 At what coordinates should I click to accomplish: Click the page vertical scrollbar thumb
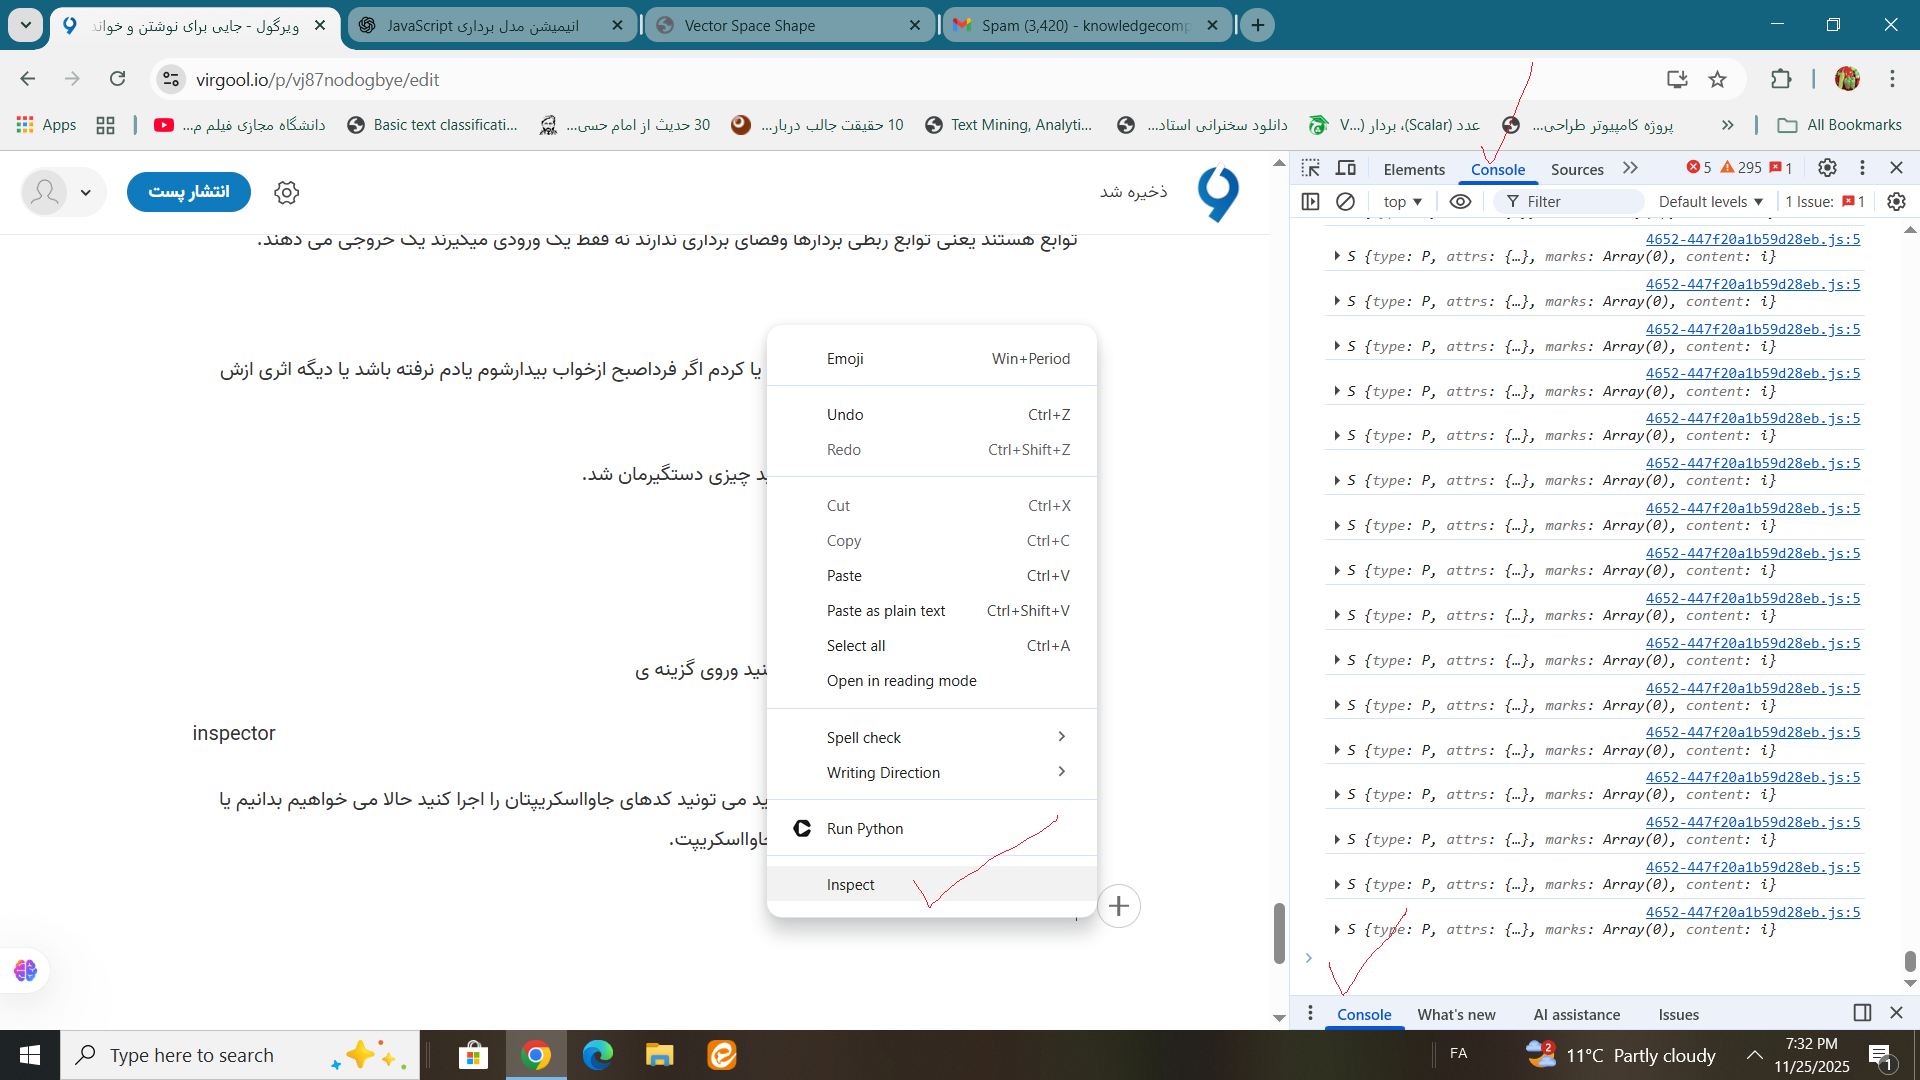pyautogui.click(x=1279, y=932)
